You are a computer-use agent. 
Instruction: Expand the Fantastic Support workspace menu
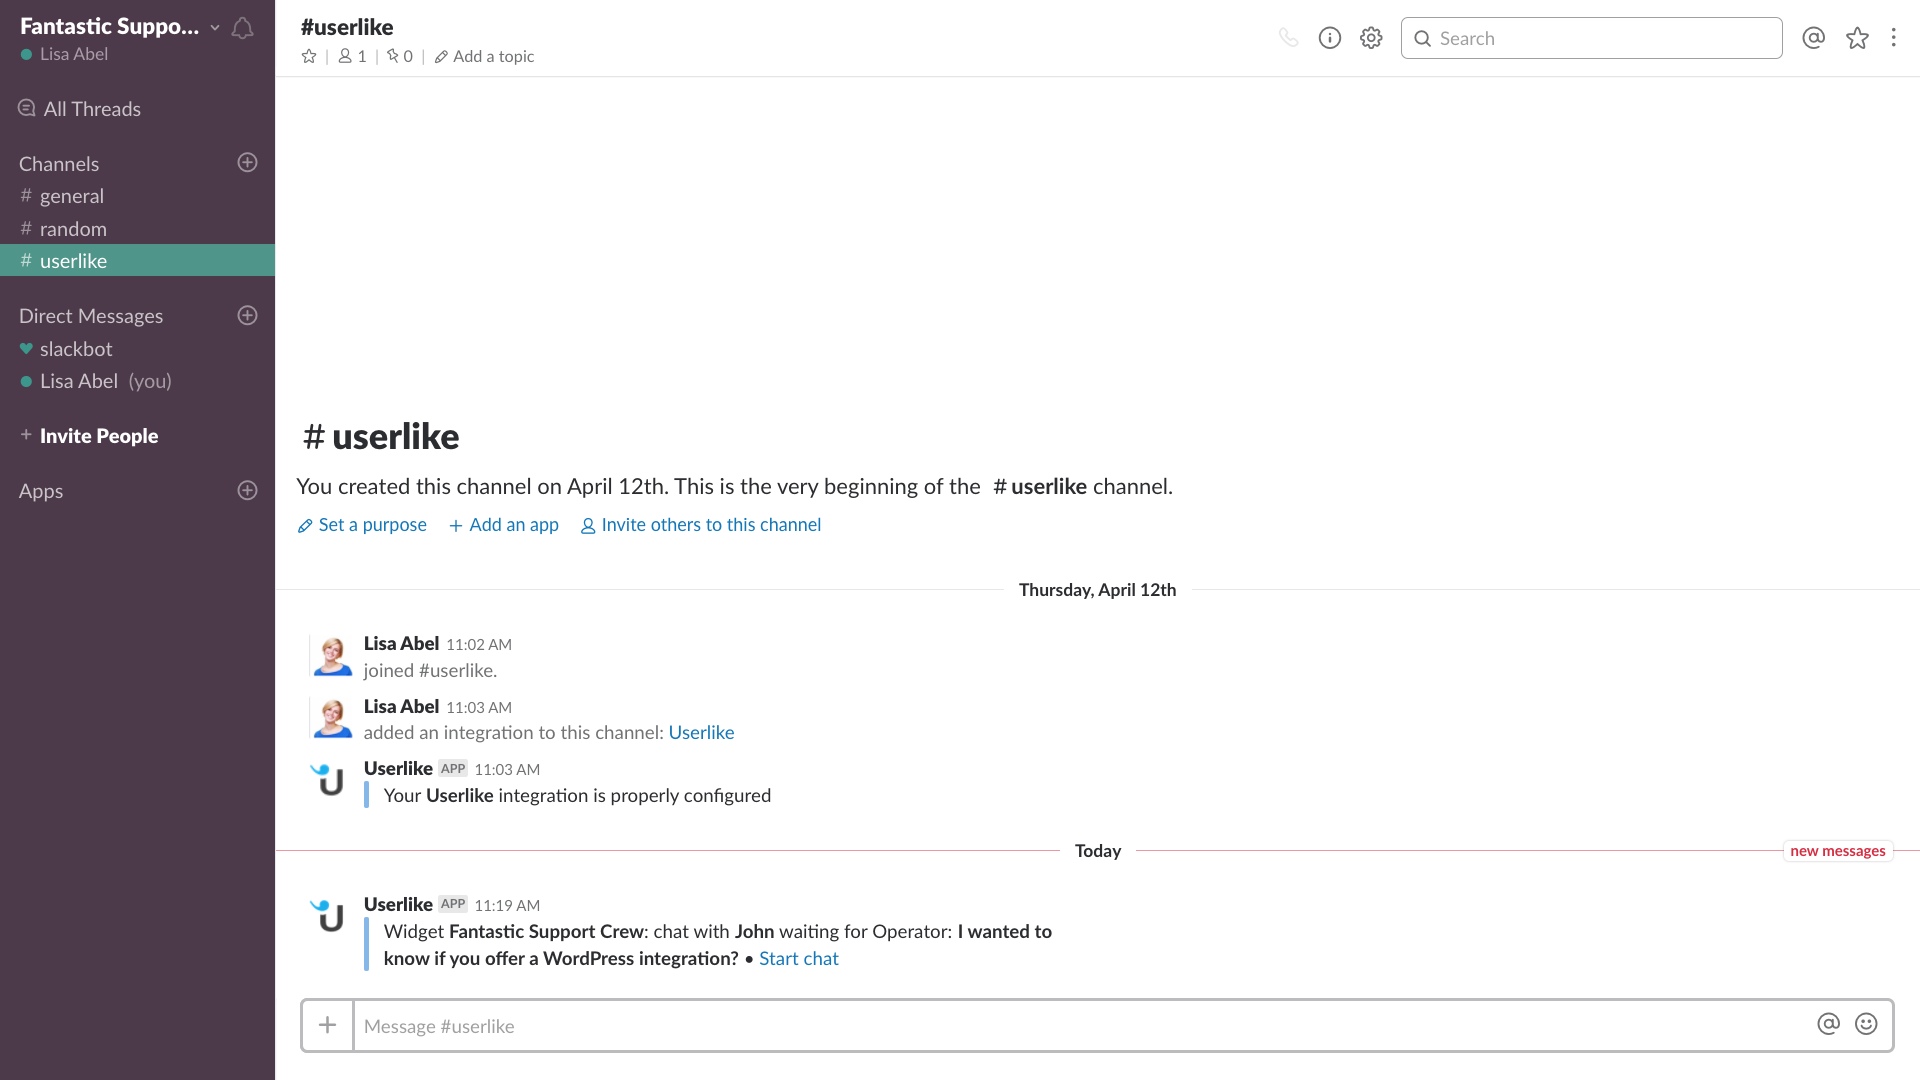pos(120,26)
